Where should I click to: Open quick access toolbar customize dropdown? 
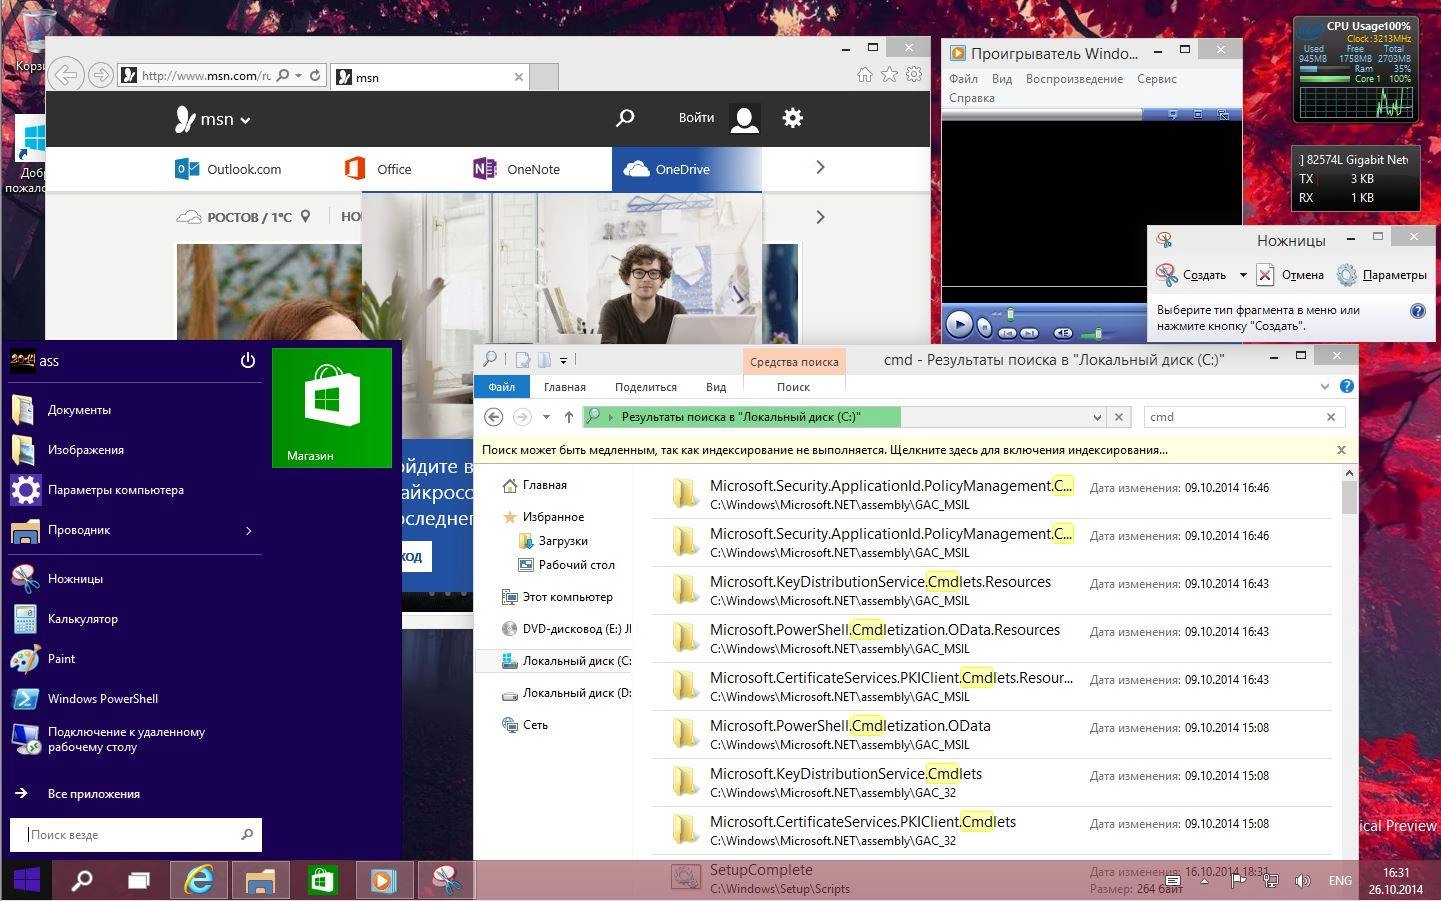[x=563, y=360]
